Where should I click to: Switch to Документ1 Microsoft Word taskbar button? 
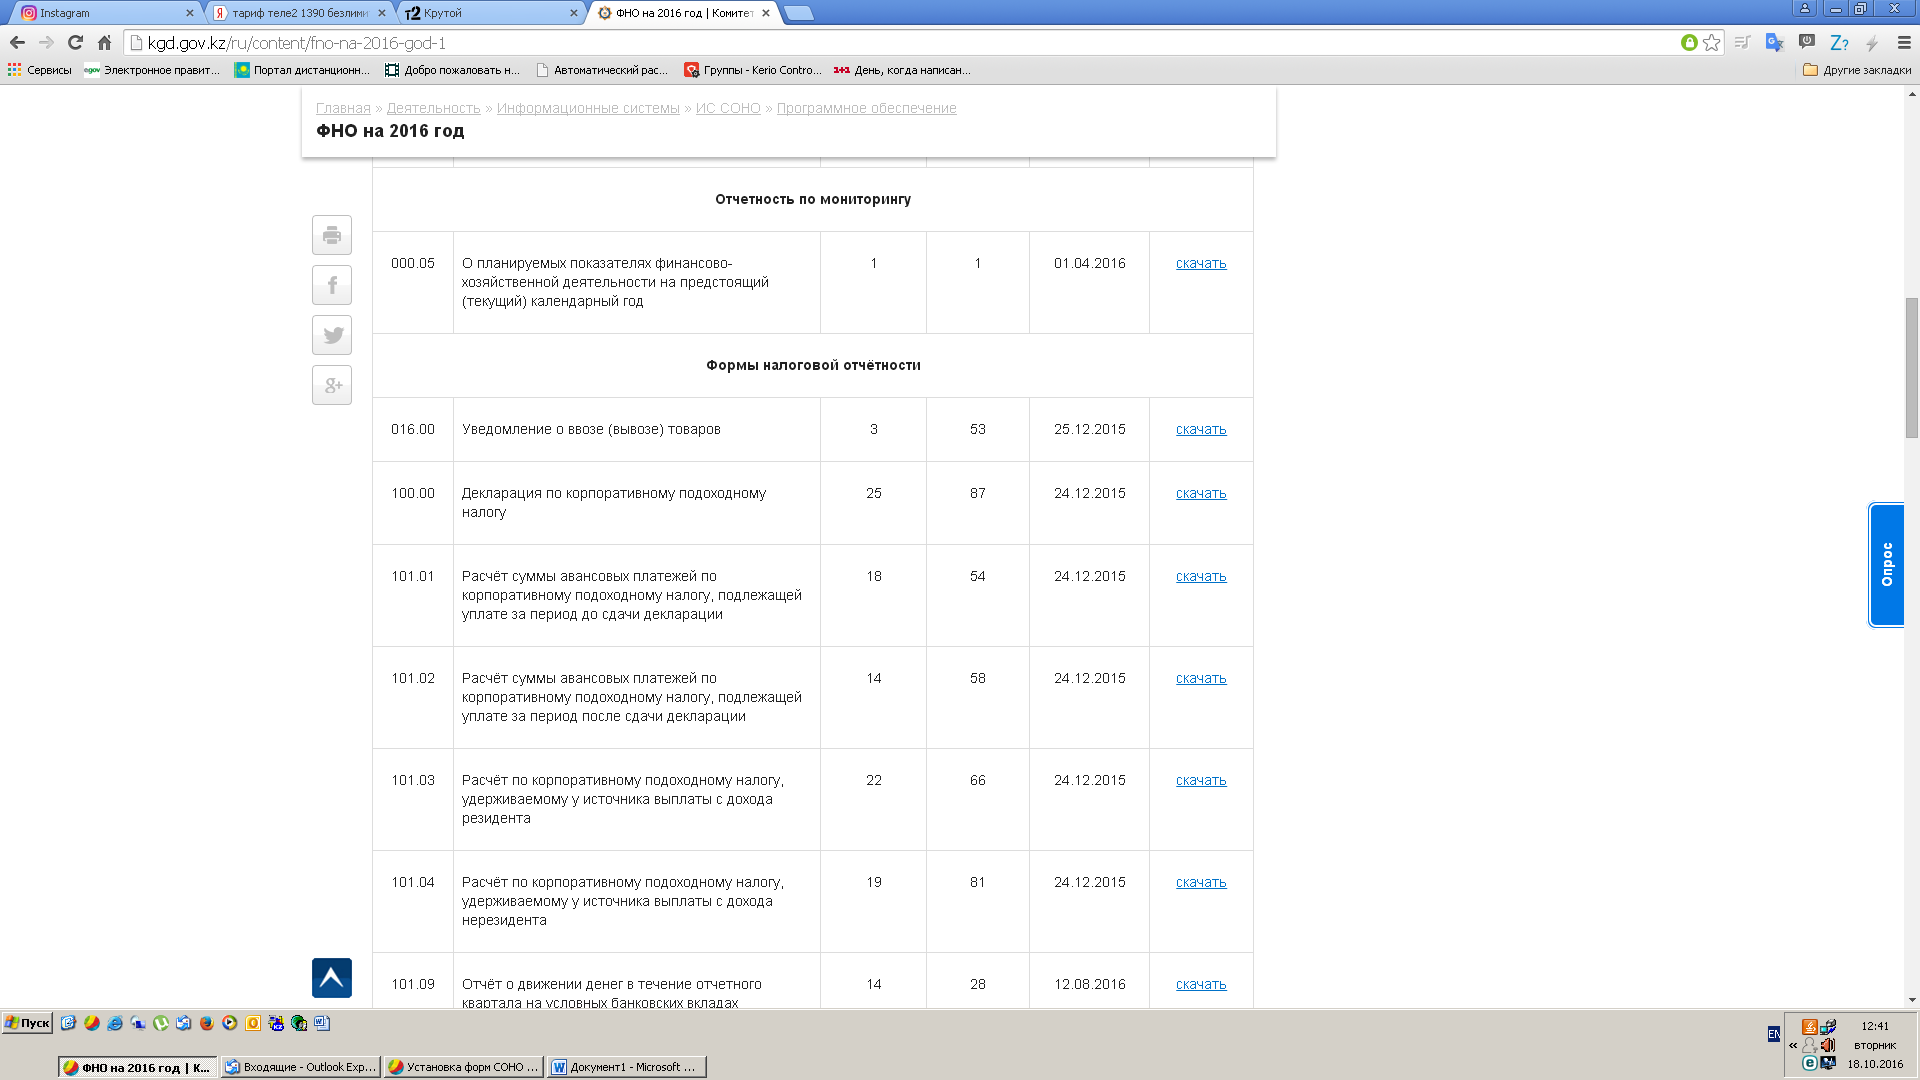[626, 1067]
